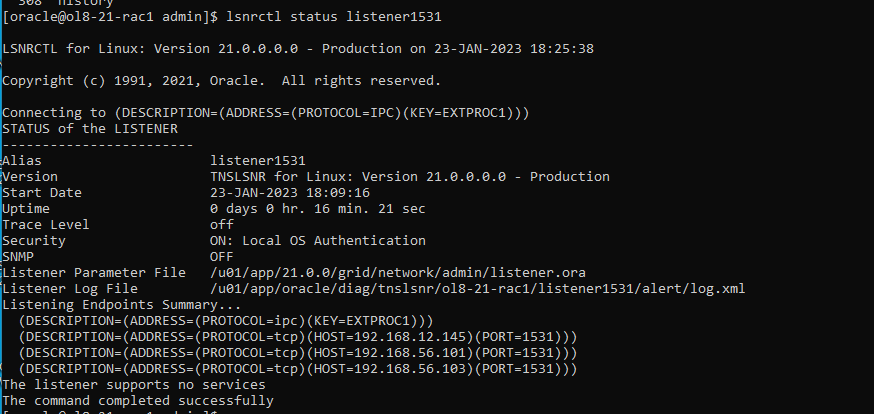Click the Start Date value 23-JAN-2023 18:09:16
This screenshot has height=414, width=874.
coord(290,193)
